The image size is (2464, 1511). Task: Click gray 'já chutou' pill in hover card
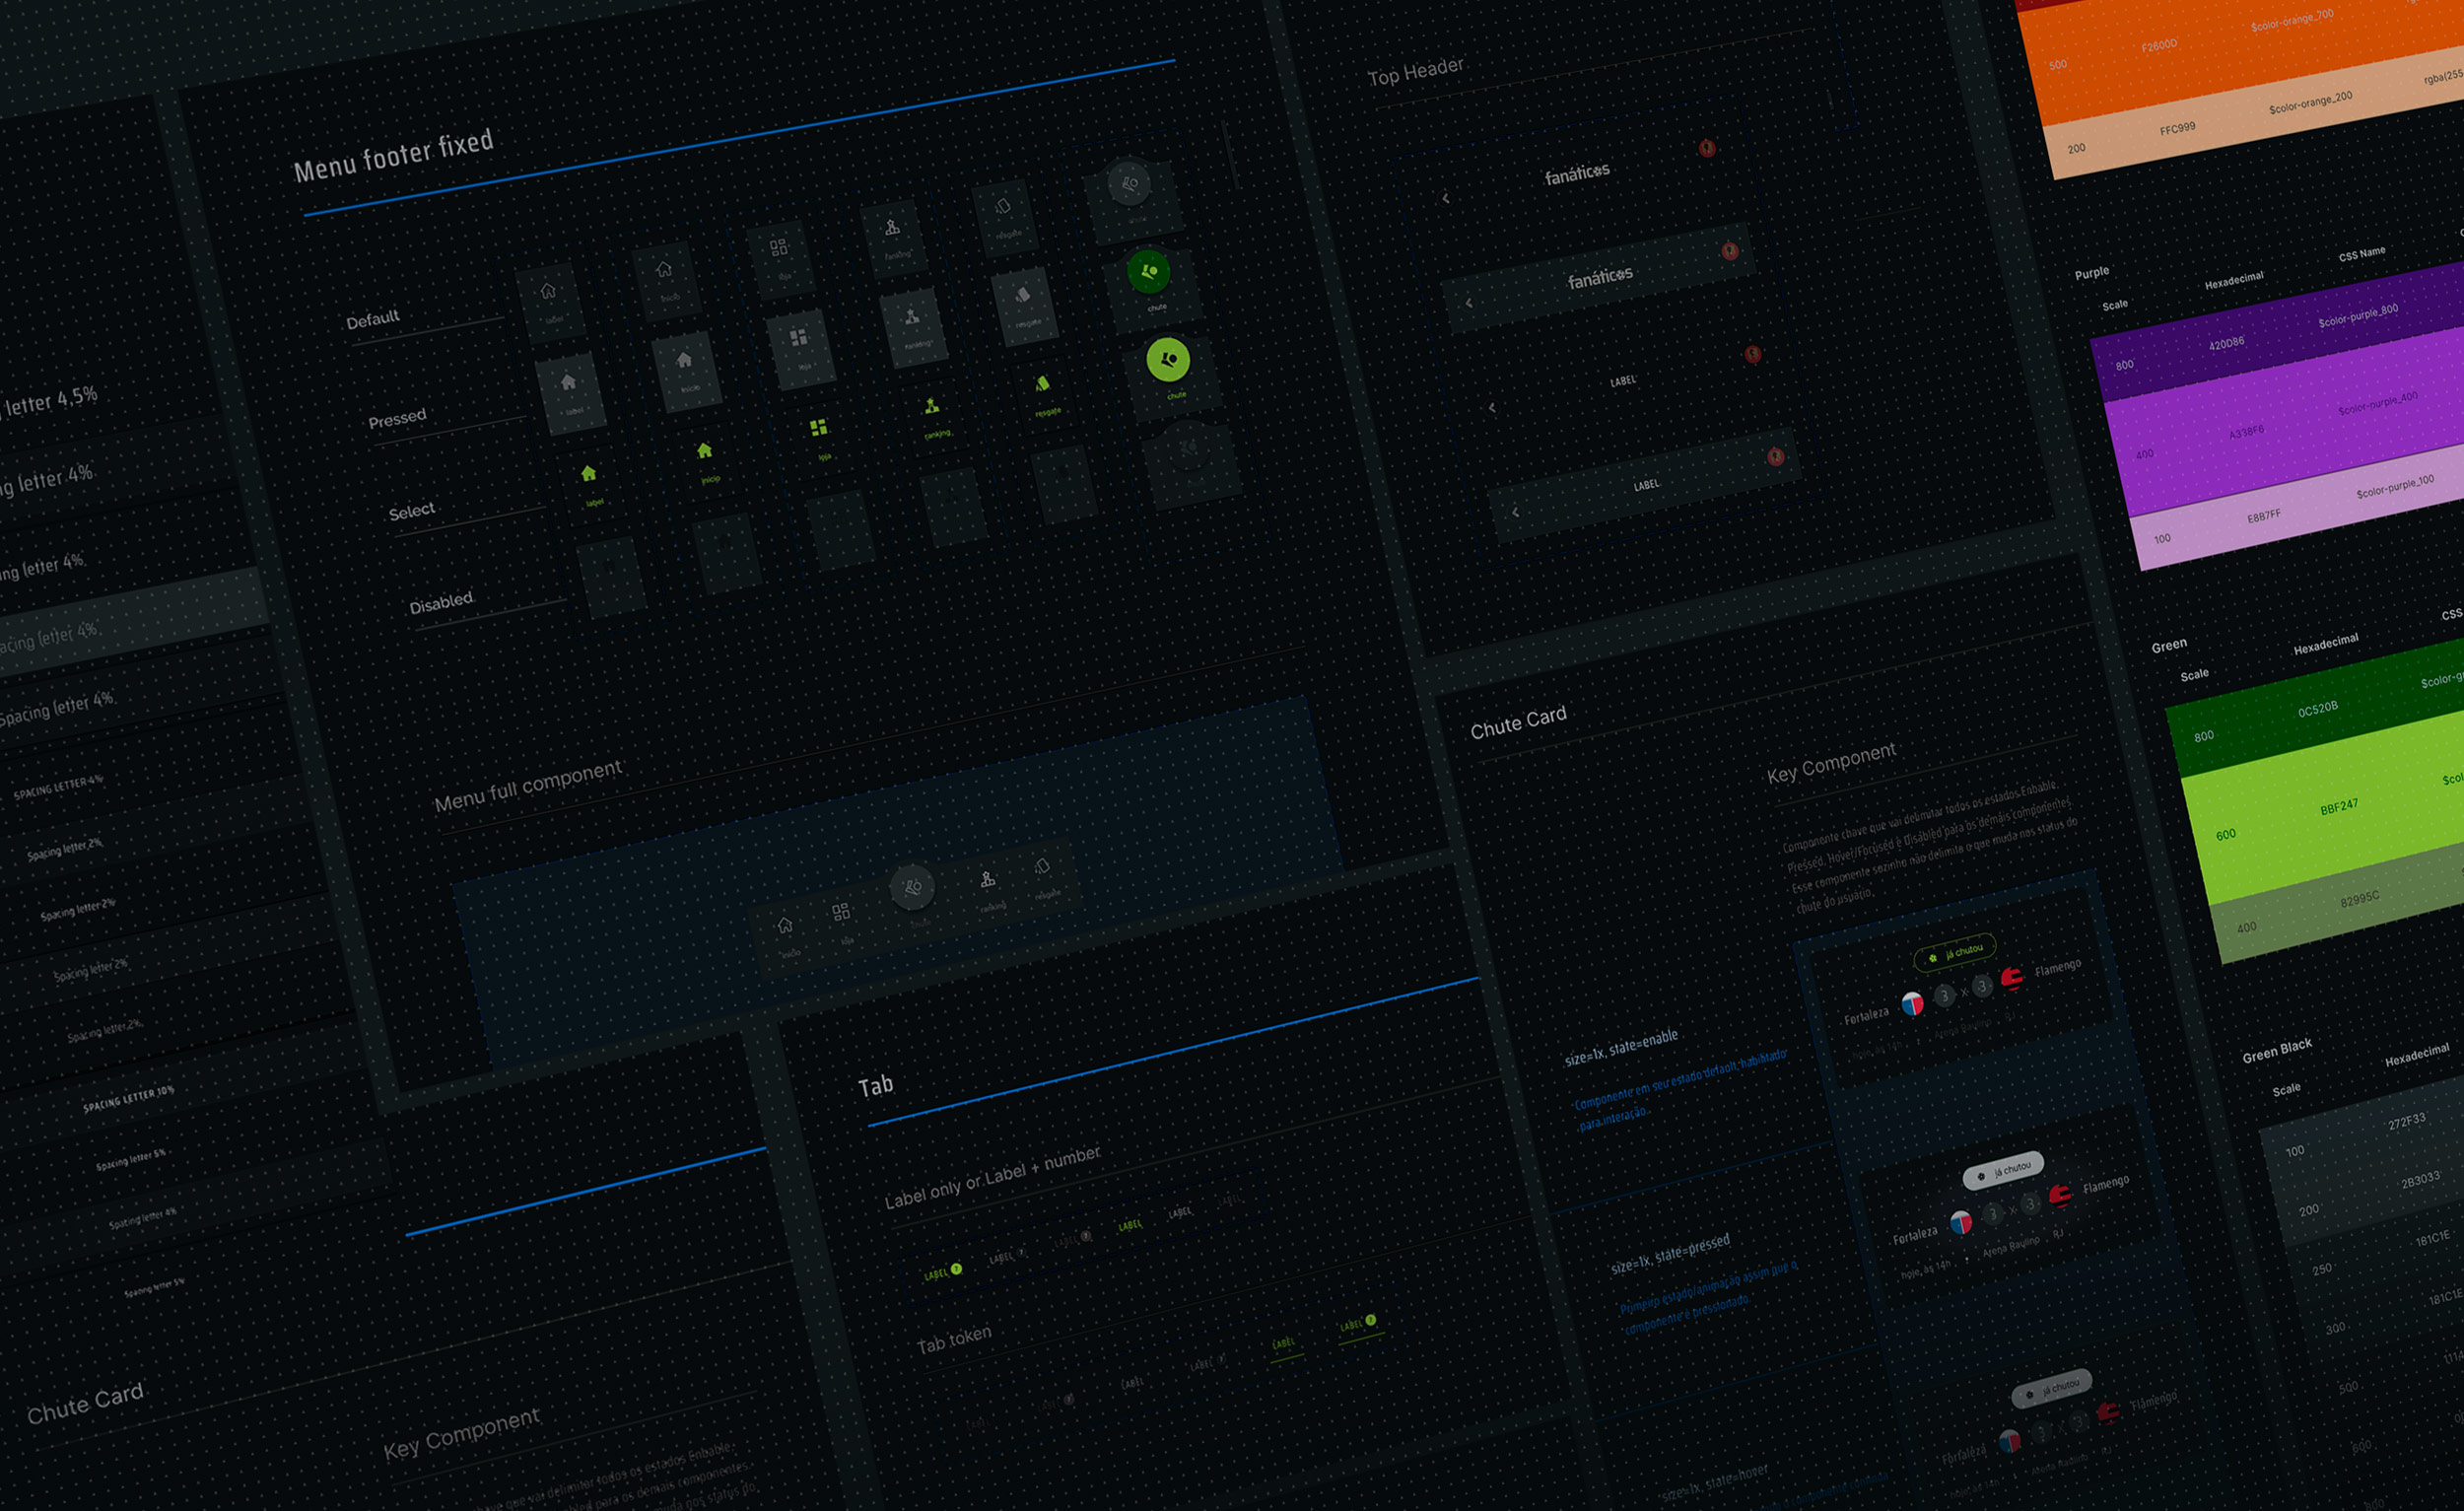[x=2052, y=1389]
